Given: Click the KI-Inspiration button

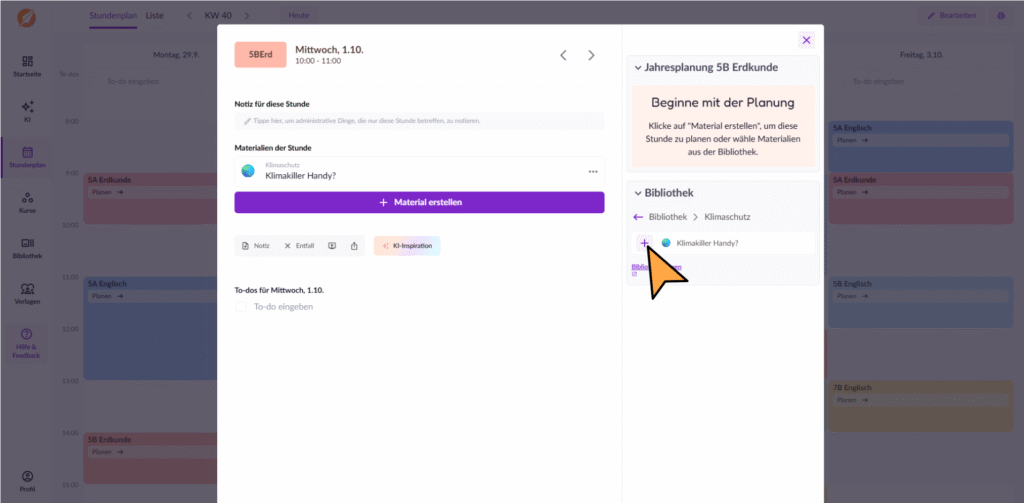Looking at the screenshot, I should [407, 246].
